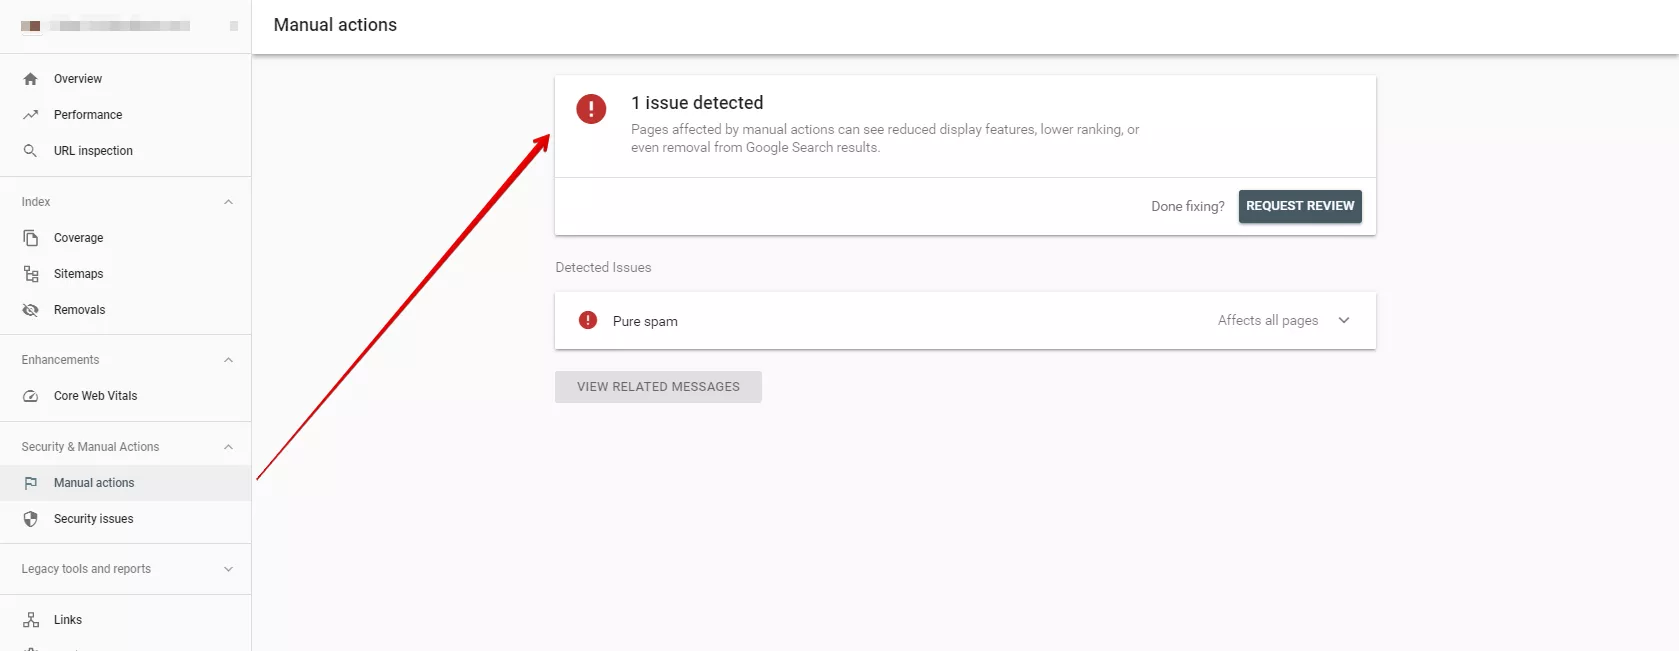This screenshot has width=1679, height=651.
Task: Open the Coverage report
Action: pos(125,238)
